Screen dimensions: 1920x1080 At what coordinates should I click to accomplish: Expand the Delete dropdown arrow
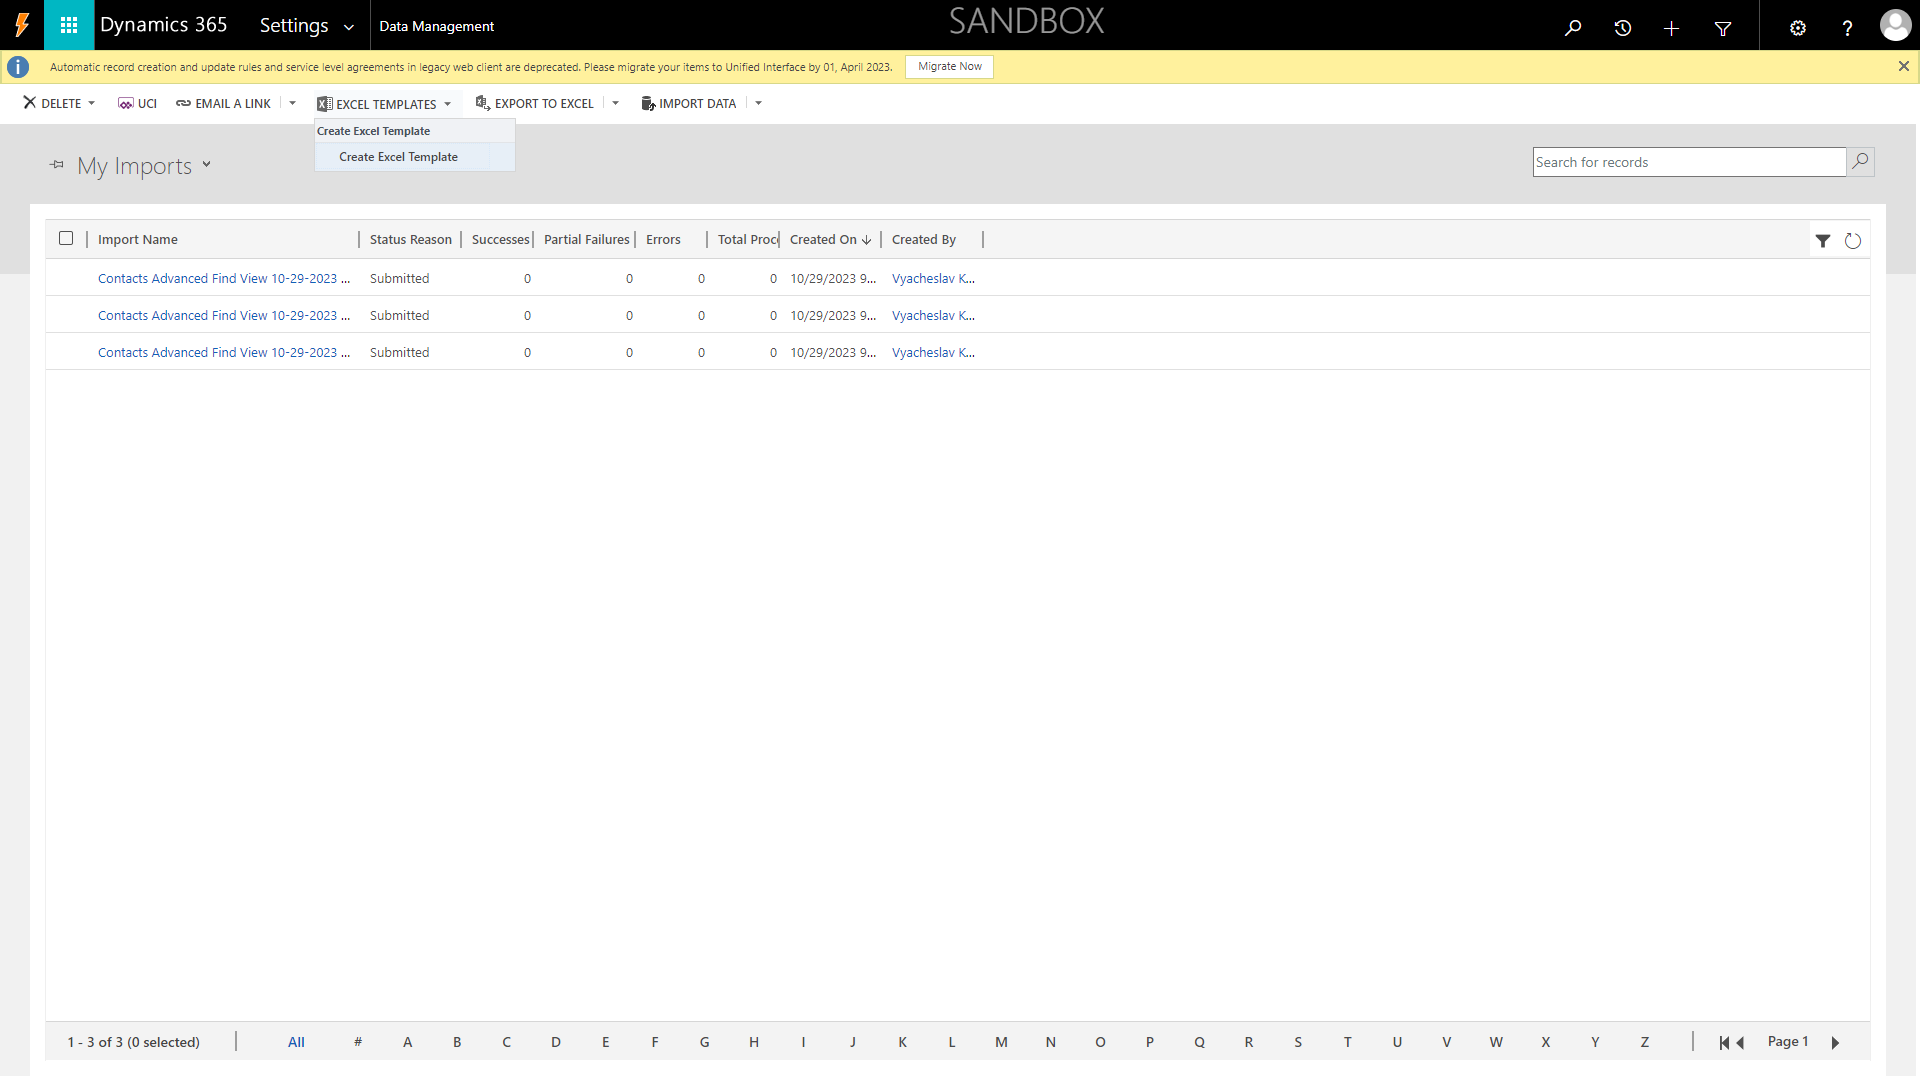(92, 103)
